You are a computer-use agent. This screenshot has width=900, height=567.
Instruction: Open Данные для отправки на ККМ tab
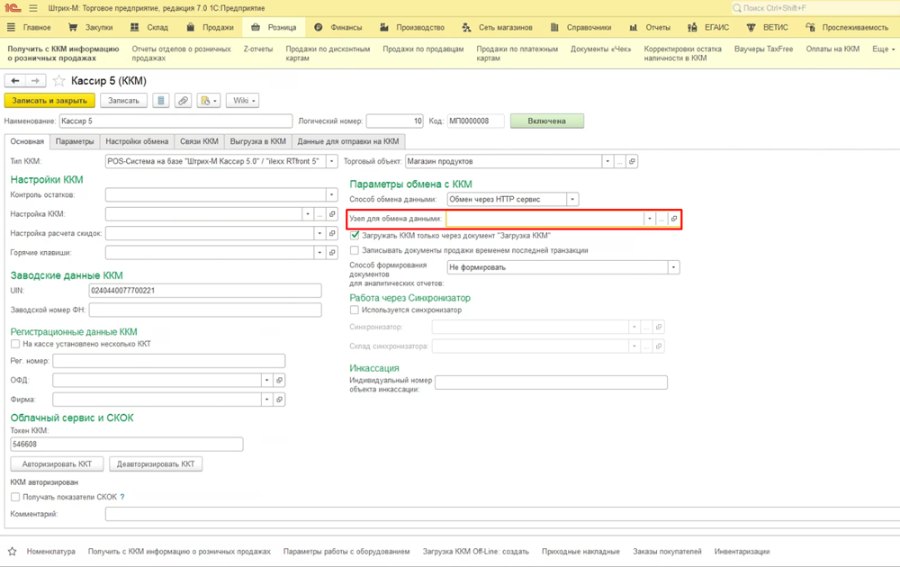pyautogui.click(x=348, y=141)
